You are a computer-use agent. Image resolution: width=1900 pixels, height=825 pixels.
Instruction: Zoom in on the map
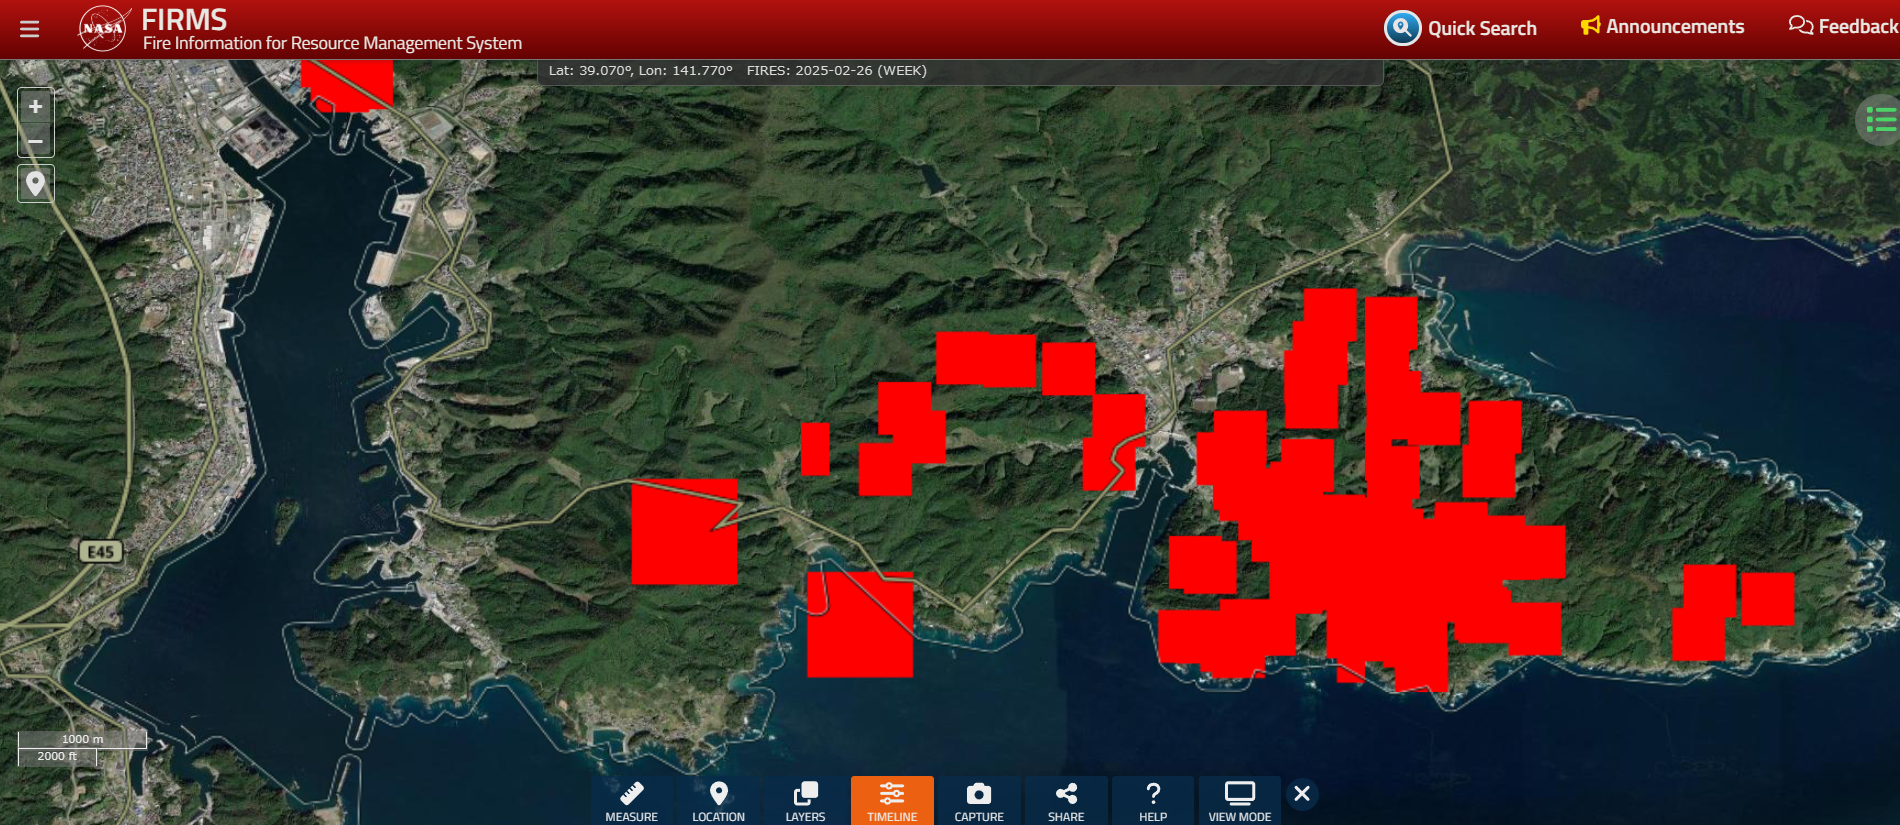[x=35, y=107]
